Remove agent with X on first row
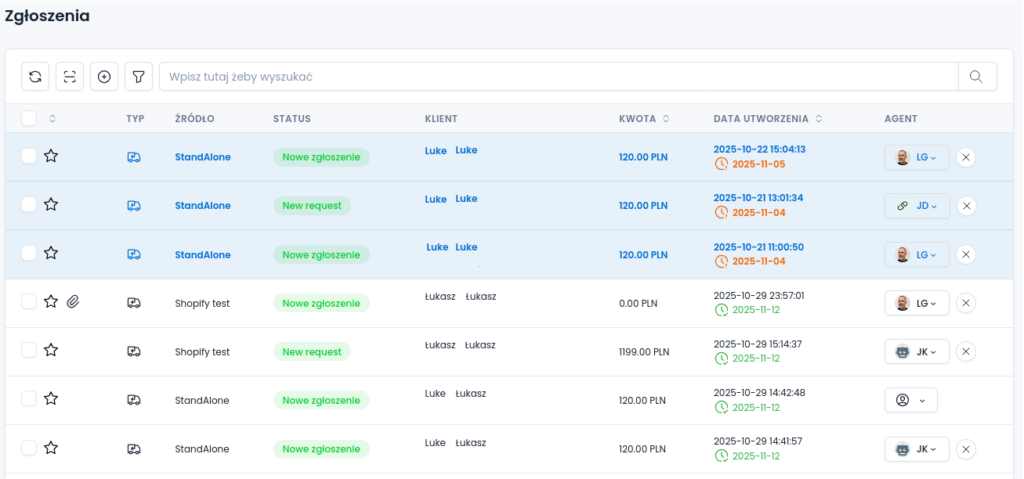This screenshot has height=479, width=1024. coord(965,157)
